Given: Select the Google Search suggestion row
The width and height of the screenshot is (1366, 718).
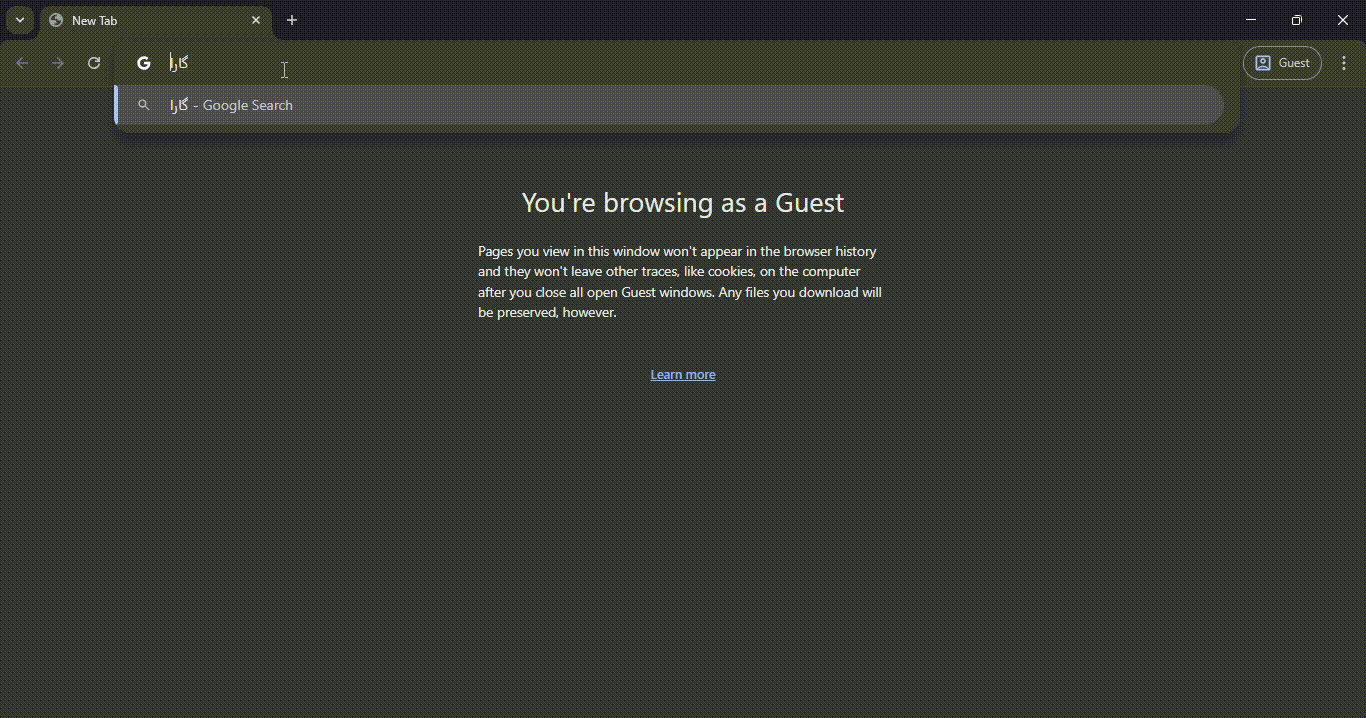Looking at the screenshot, I should (668, 105).
